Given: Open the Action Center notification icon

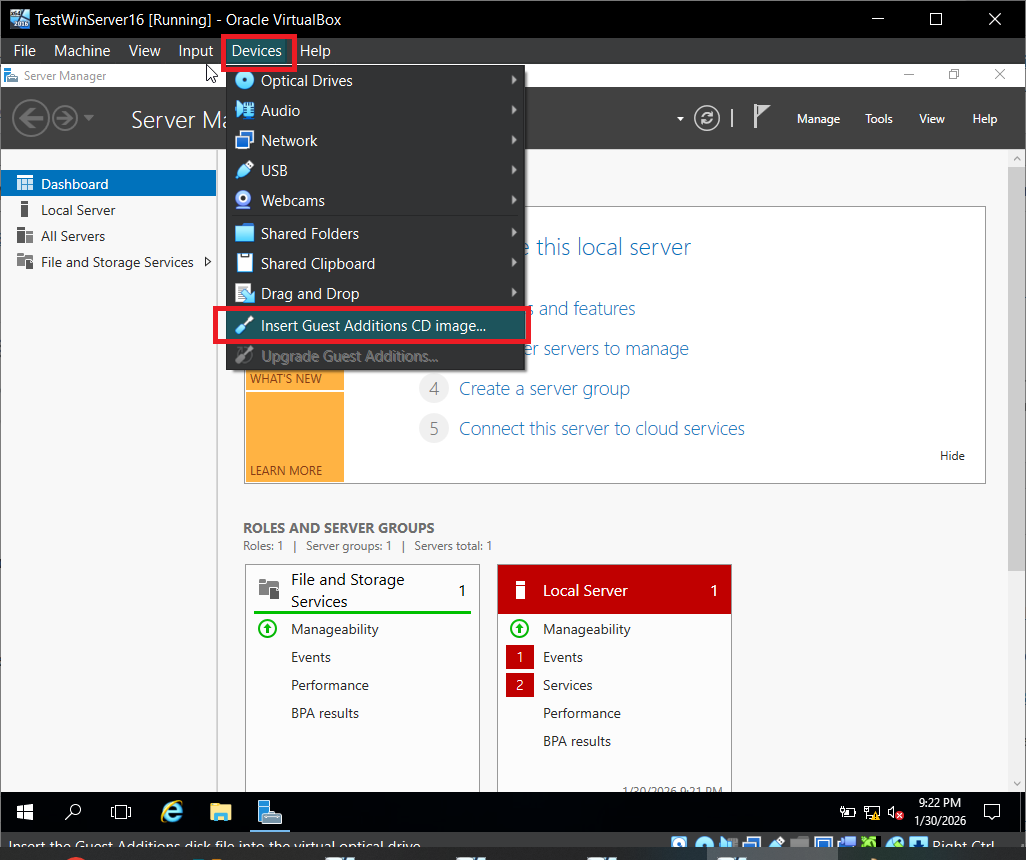Looking at the screenshot, I should 991,811.
